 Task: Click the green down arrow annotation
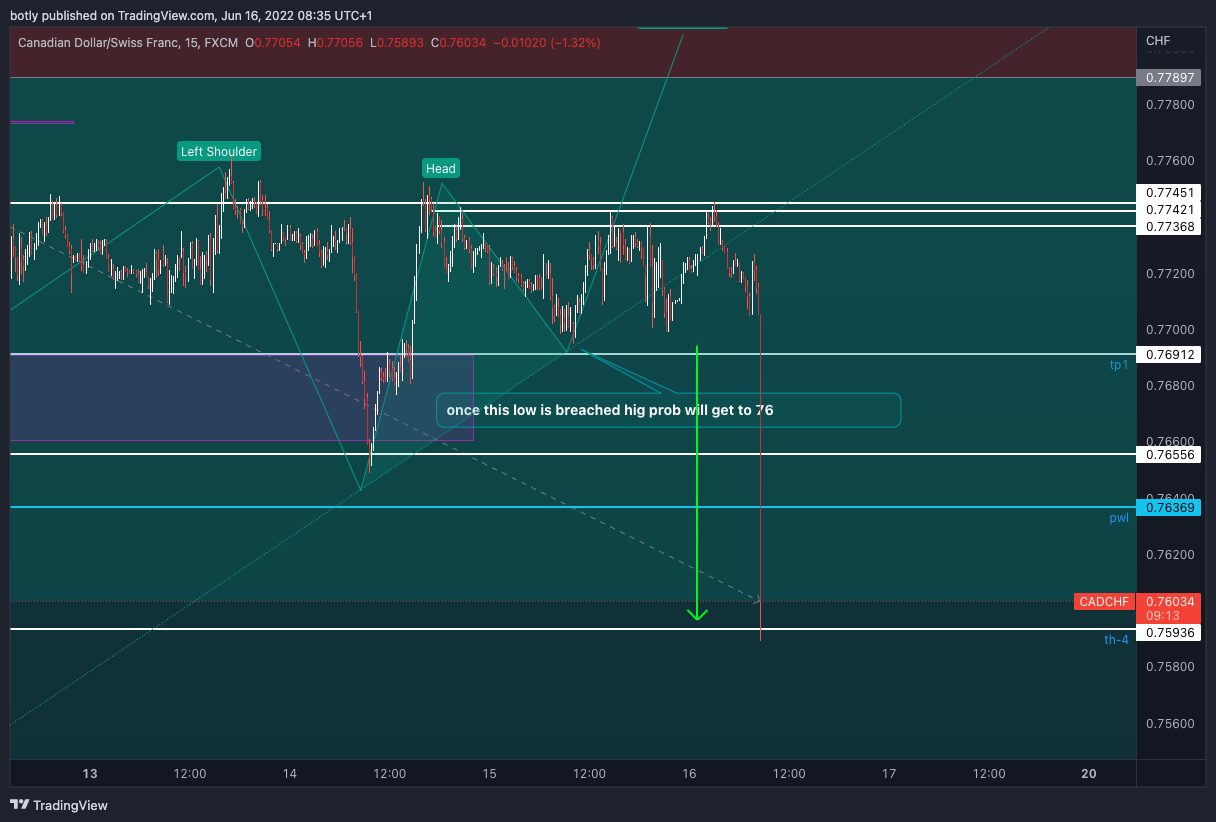point(697,483)
